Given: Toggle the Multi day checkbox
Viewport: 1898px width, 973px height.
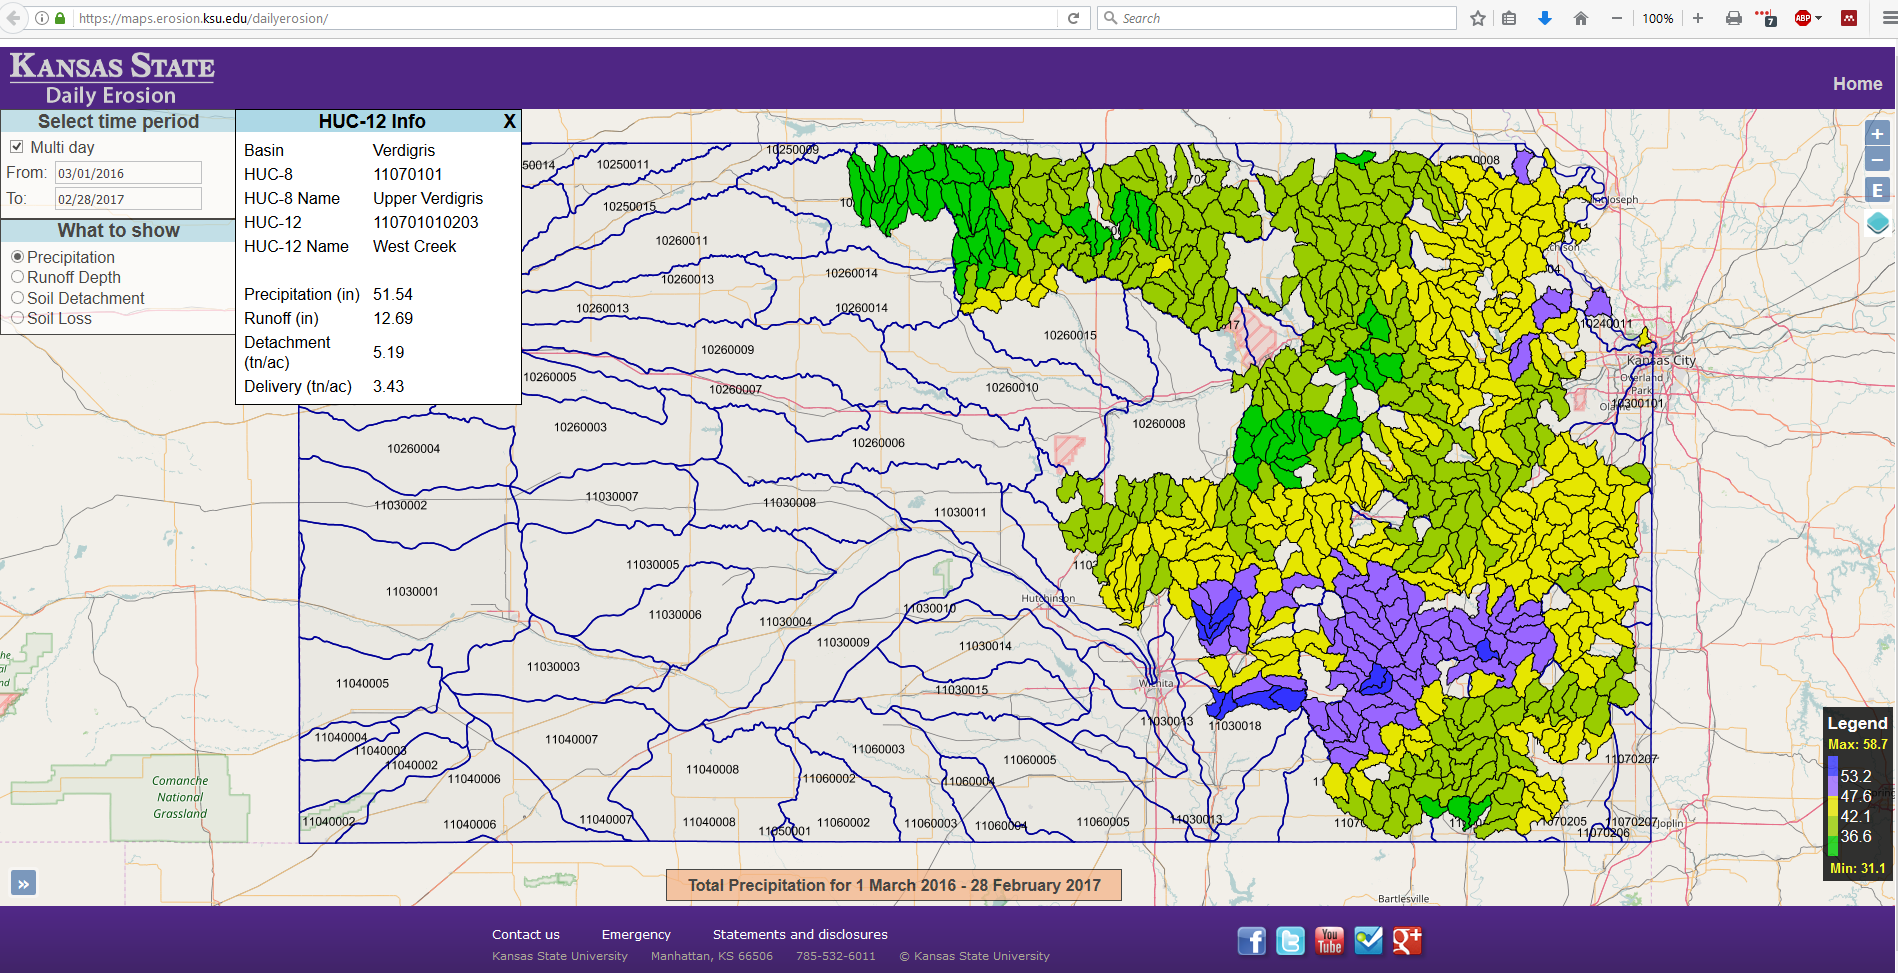Looking at the screenshot, I should point(16,147).
